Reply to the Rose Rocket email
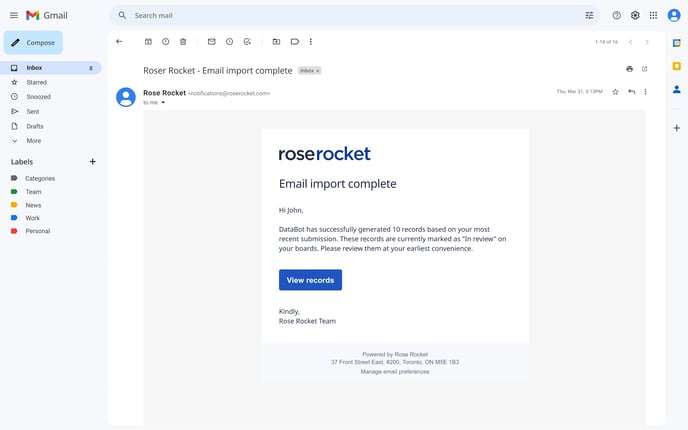688x430 pixels. coord(631,92)
